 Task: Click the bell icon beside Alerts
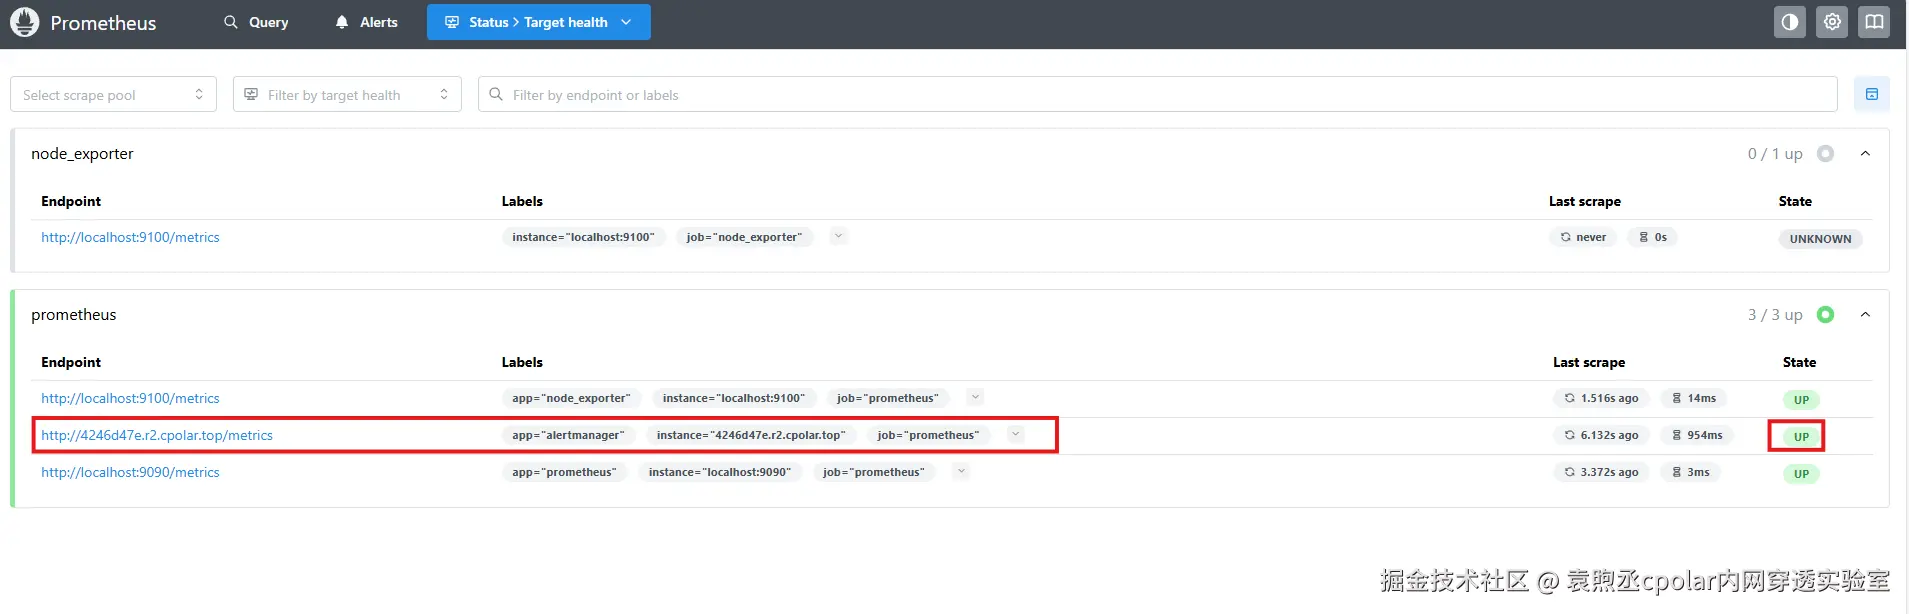[342, 22]
